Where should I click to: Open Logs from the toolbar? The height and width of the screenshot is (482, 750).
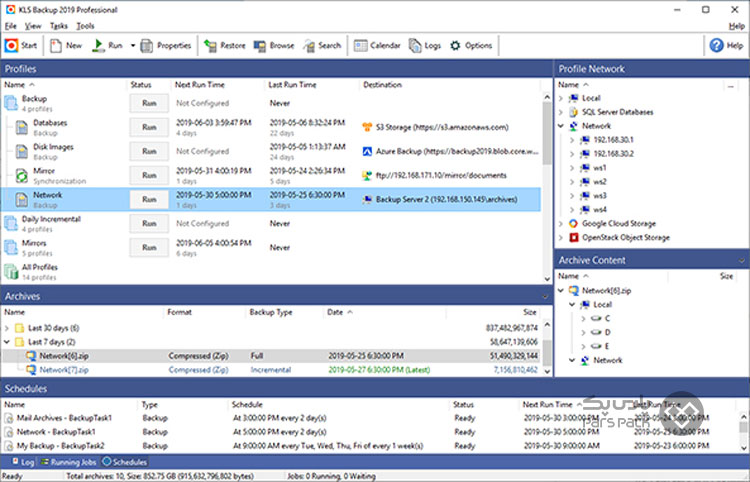pos(425,45)
